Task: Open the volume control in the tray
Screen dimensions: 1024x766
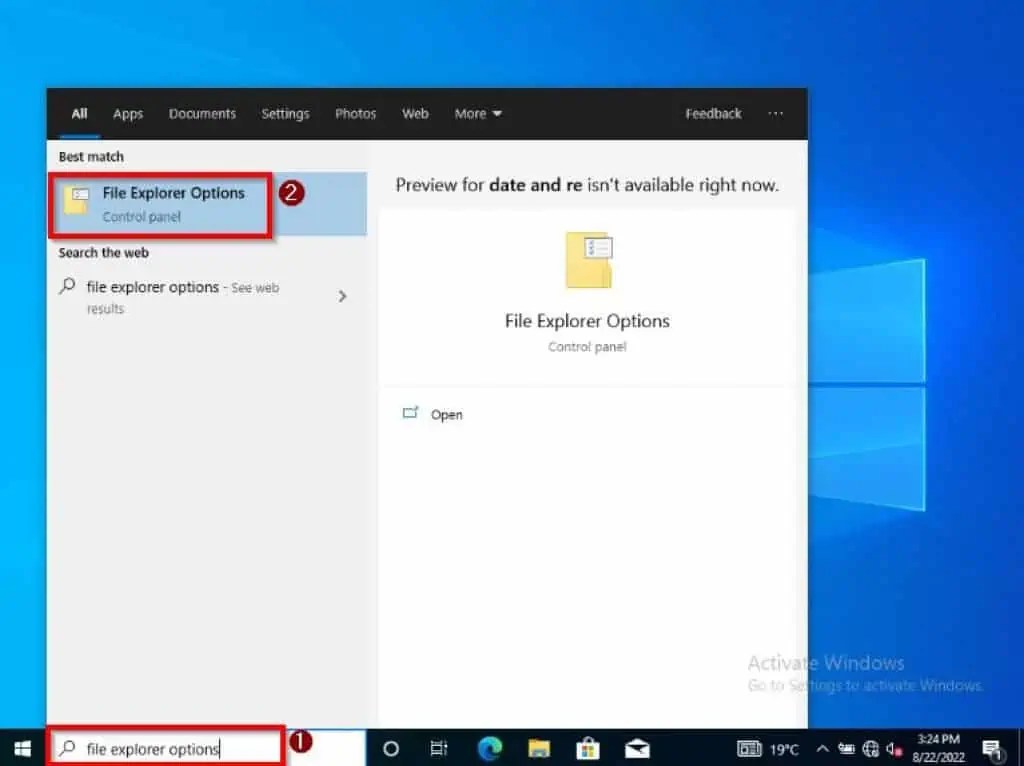Action: pyautogui.click(x=892, y=748)
